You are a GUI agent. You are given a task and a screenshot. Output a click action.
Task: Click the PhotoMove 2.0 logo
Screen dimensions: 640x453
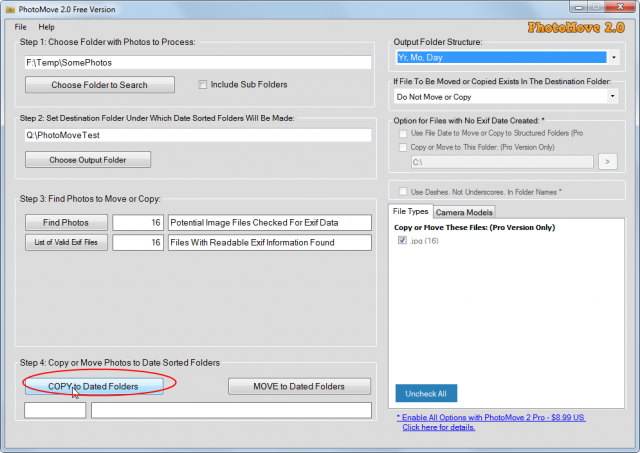point(576,28)
